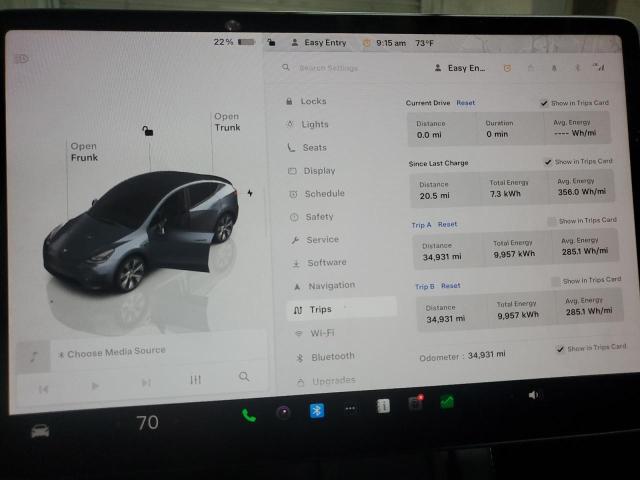640x480 pixels.
Task: Tap the 70 cabin temperature setting
Action: [147, 423]
